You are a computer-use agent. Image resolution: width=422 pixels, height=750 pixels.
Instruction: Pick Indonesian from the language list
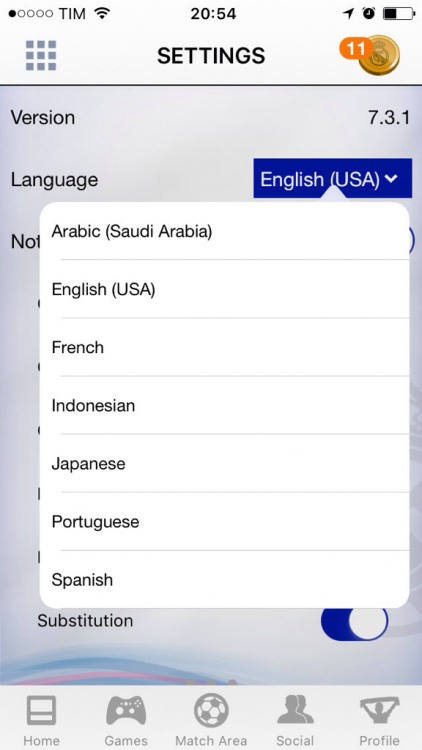(x=224, y=406)
